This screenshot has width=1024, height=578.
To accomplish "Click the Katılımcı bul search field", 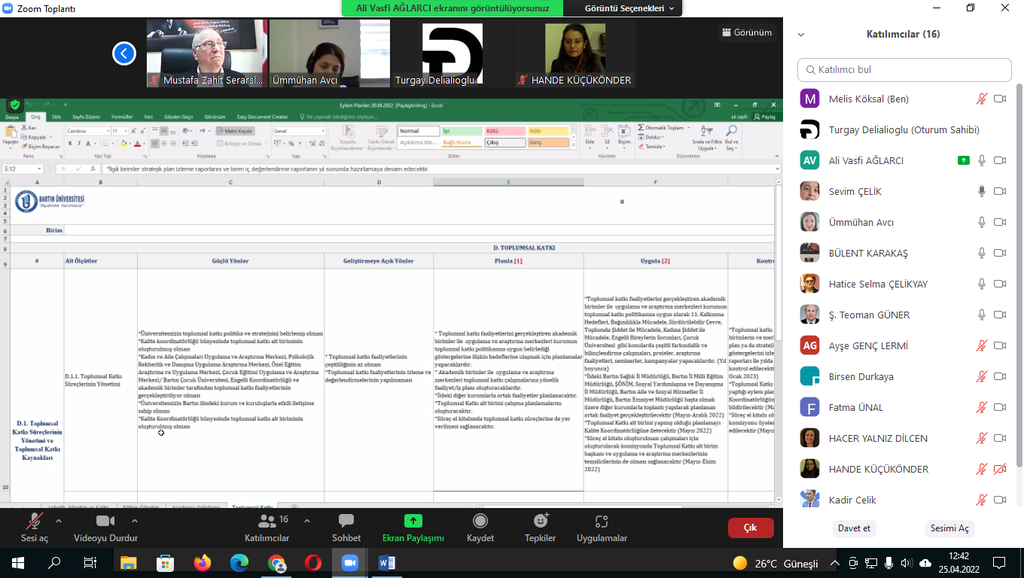I will pos(908,70).
